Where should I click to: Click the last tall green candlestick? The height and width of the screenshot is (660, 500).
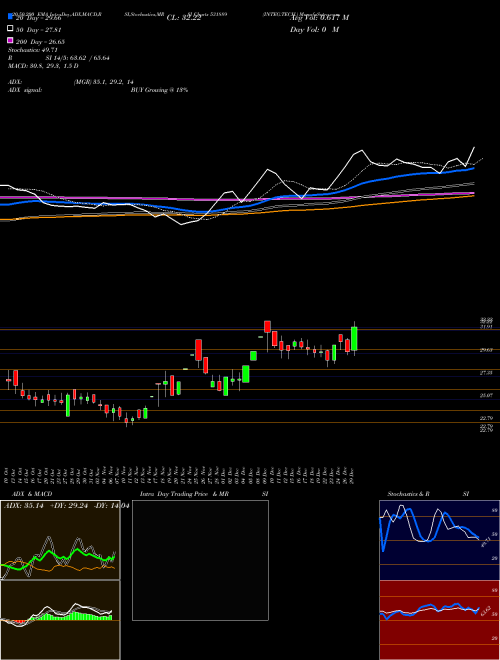click(x=354, y=338)
